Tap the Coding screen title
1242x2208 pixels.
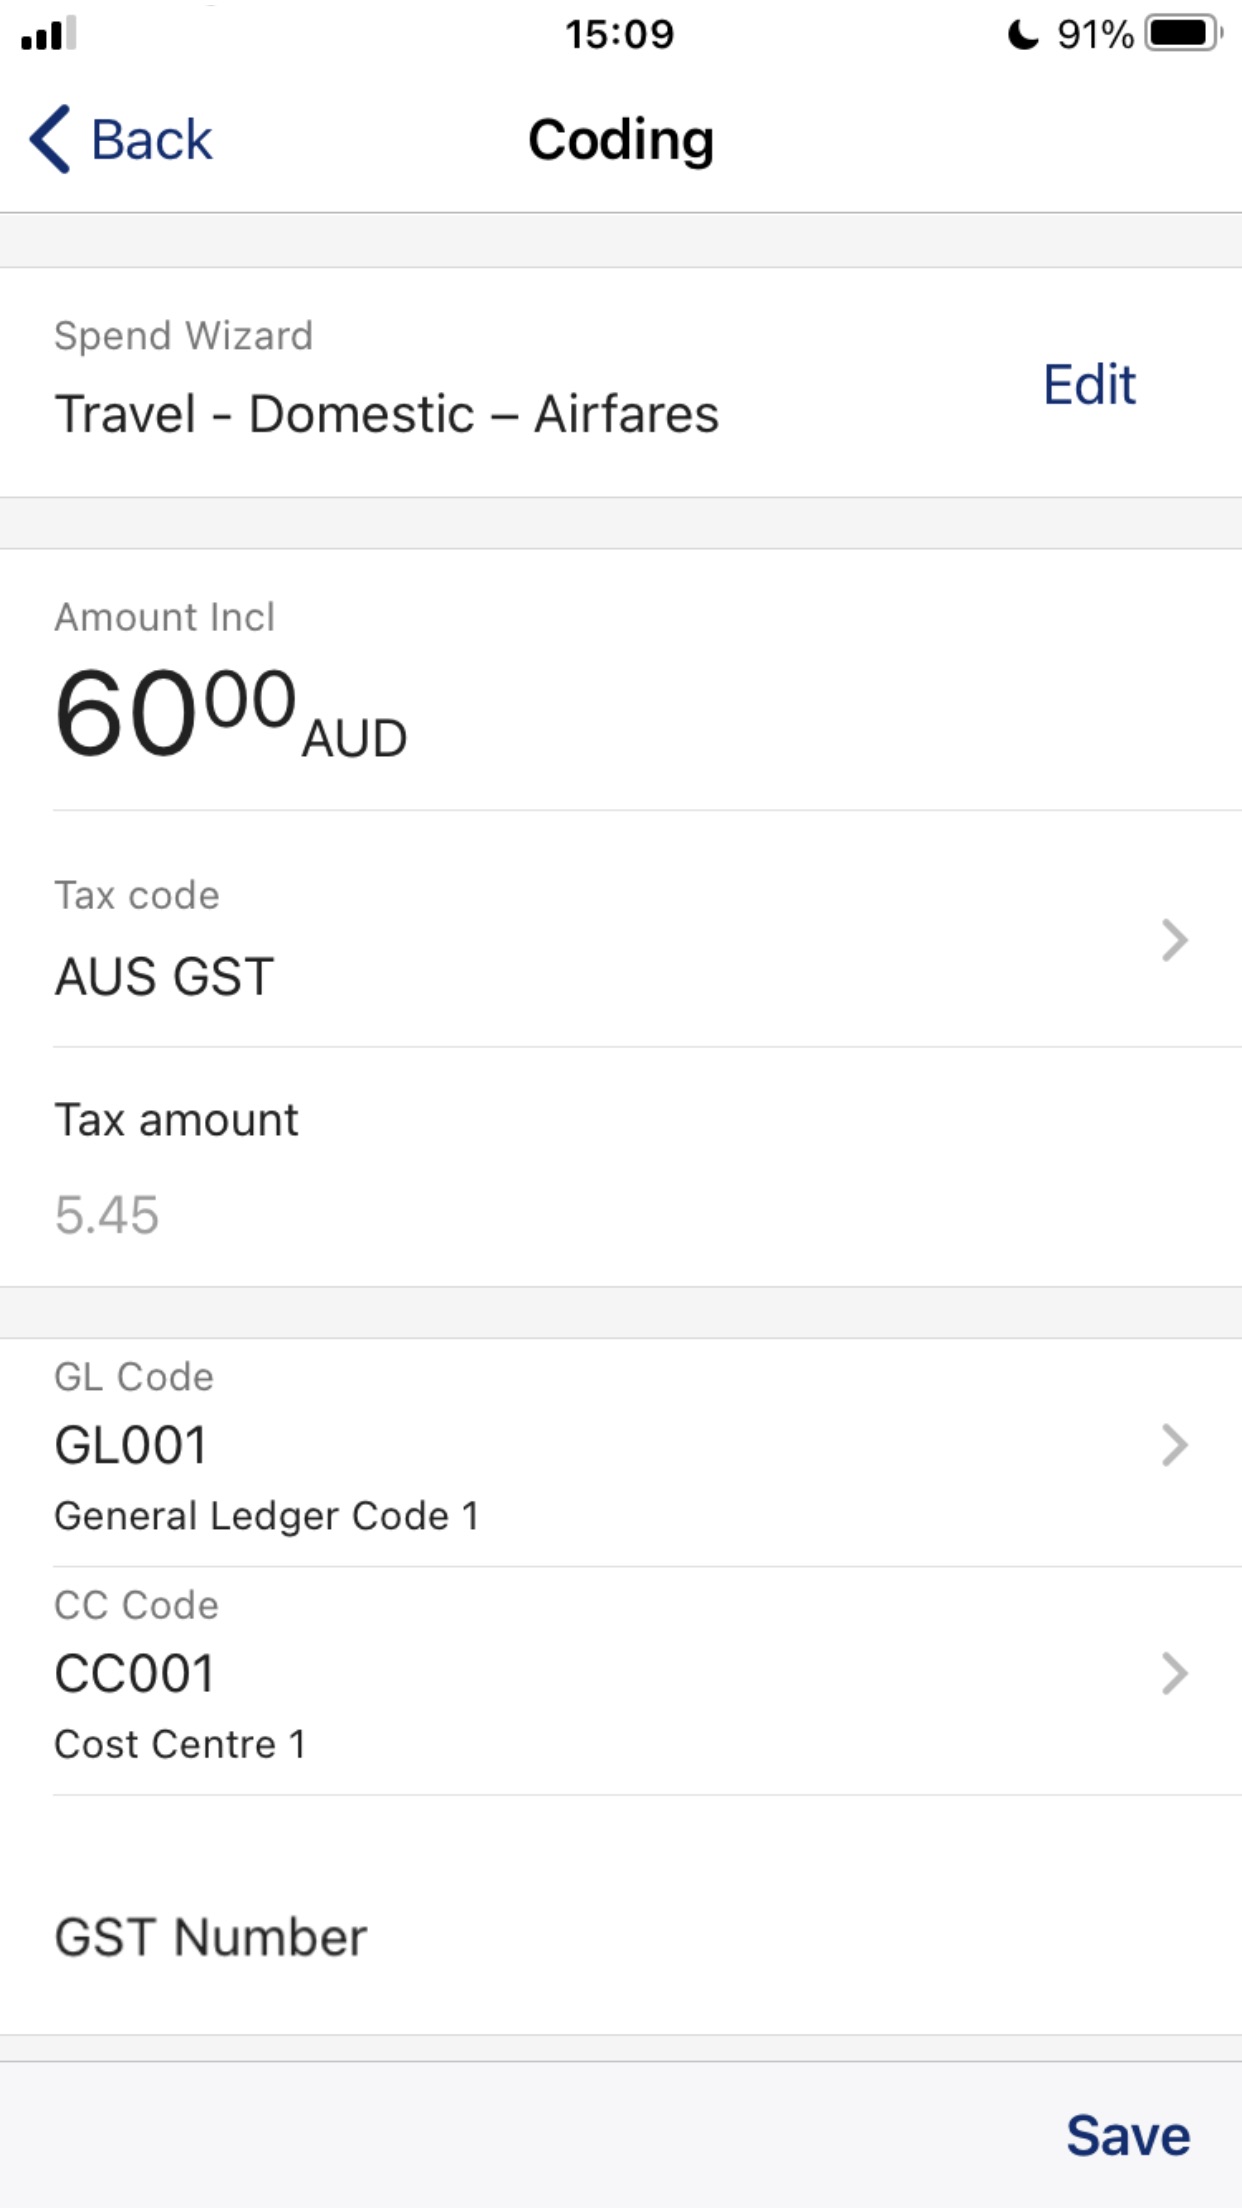621,140
